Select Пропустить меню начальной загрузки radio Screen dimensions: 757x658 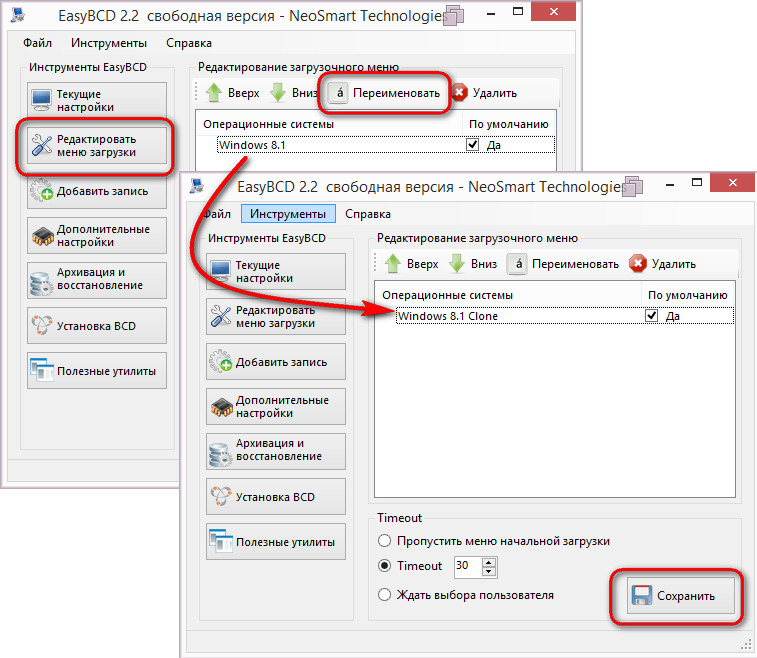(384, 541)
